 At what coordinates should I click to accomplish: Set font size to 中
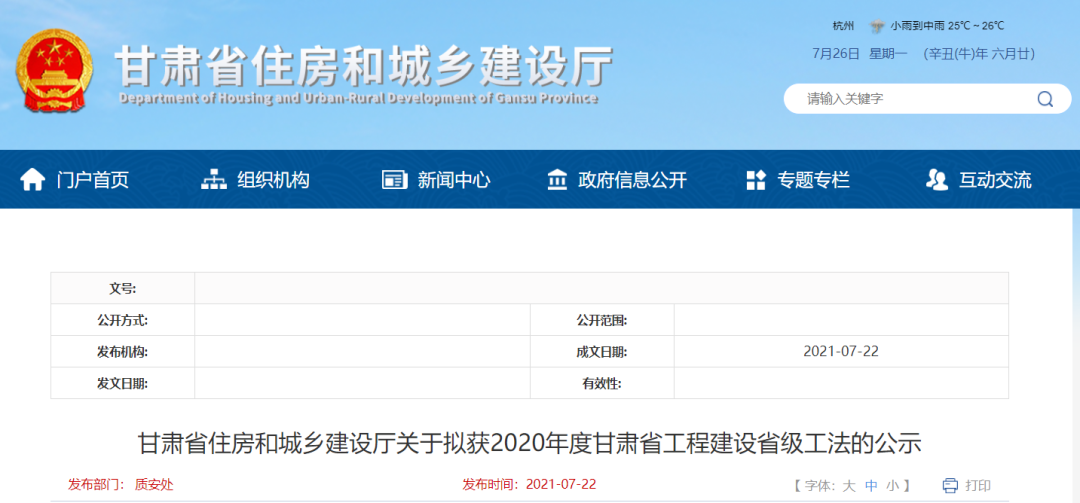[871, 485]
